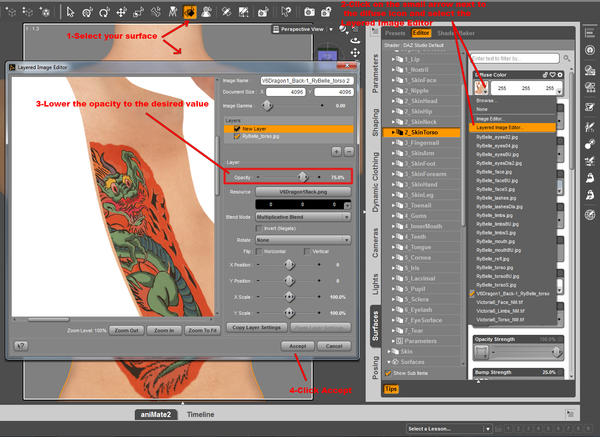Select the Scale tool icon
This screenshot has width=600, height=437.
click(138, 13)
